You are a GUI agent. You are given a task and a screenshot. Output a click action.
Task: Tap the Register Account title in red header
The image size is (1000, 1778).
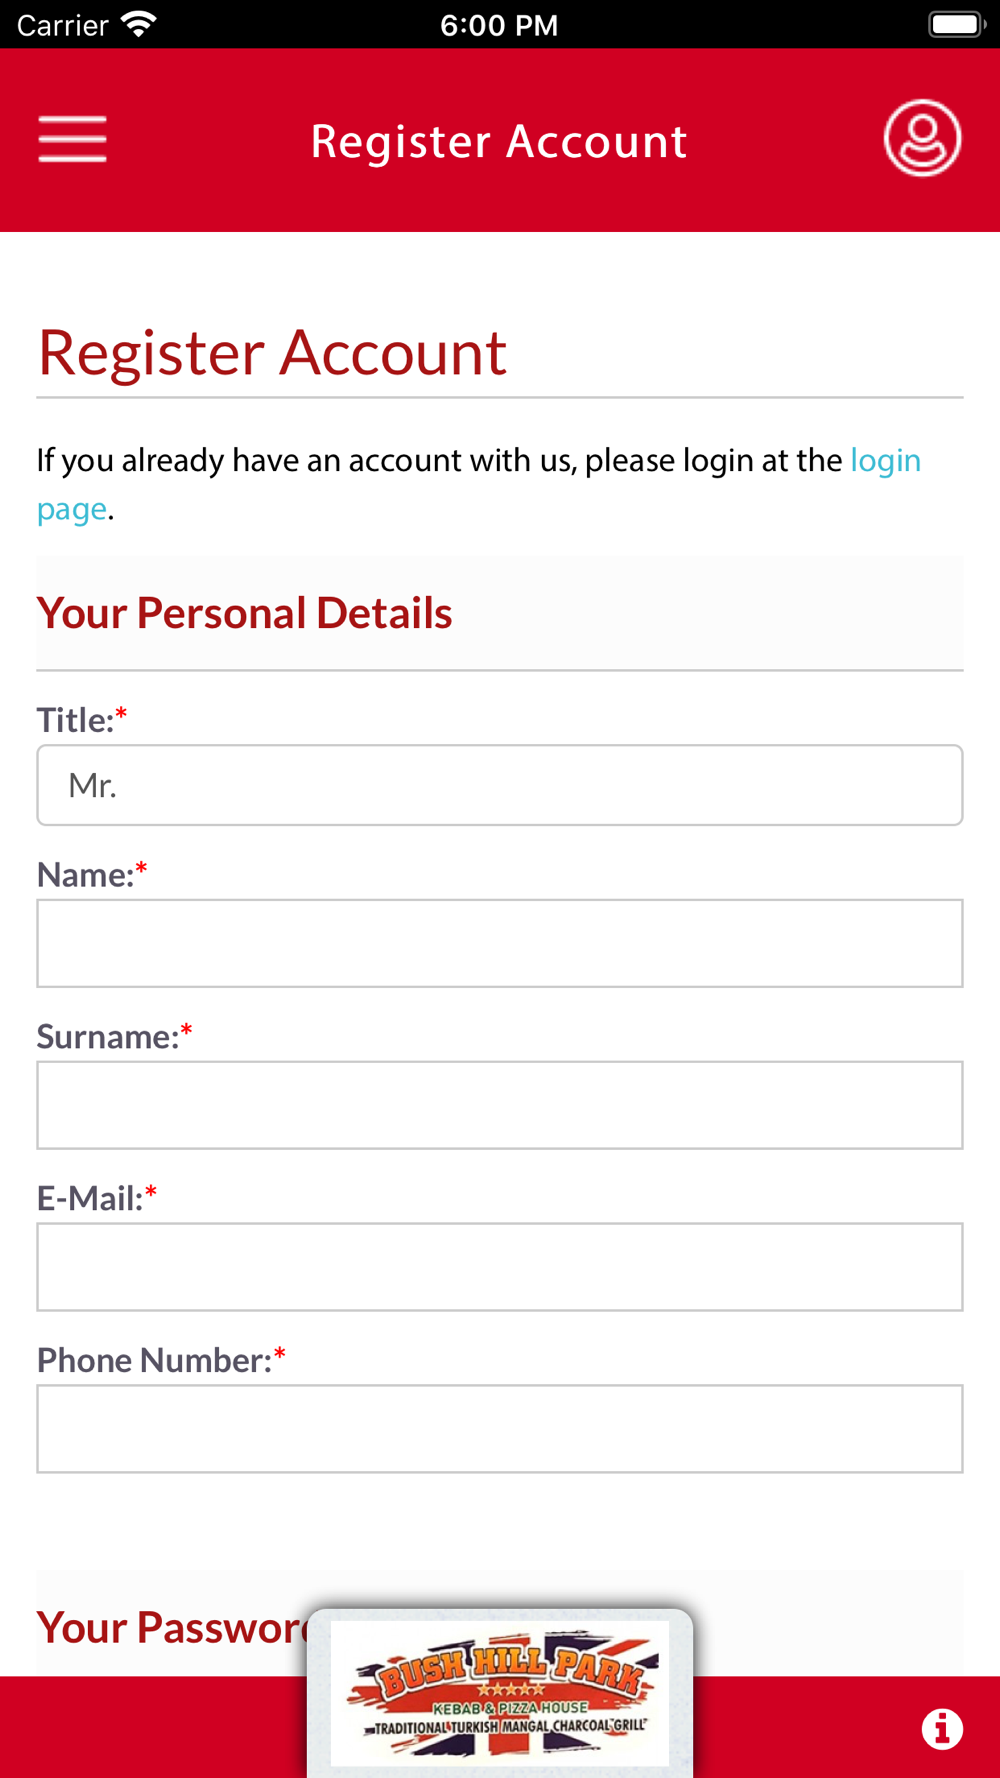pyautogui.click(x=499, y=141)
